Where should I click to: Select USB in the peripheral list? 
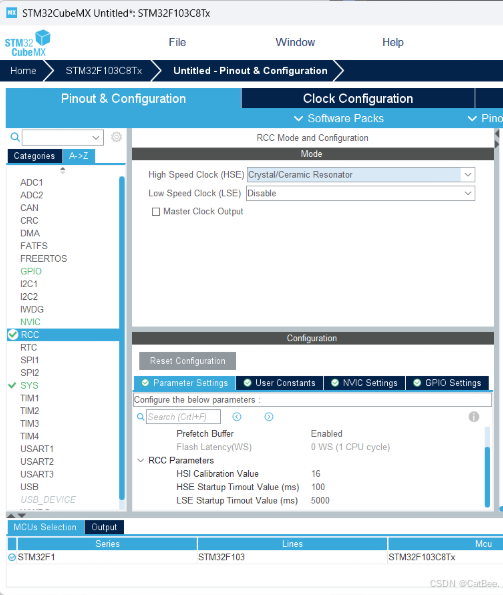[x=29, y=487]
